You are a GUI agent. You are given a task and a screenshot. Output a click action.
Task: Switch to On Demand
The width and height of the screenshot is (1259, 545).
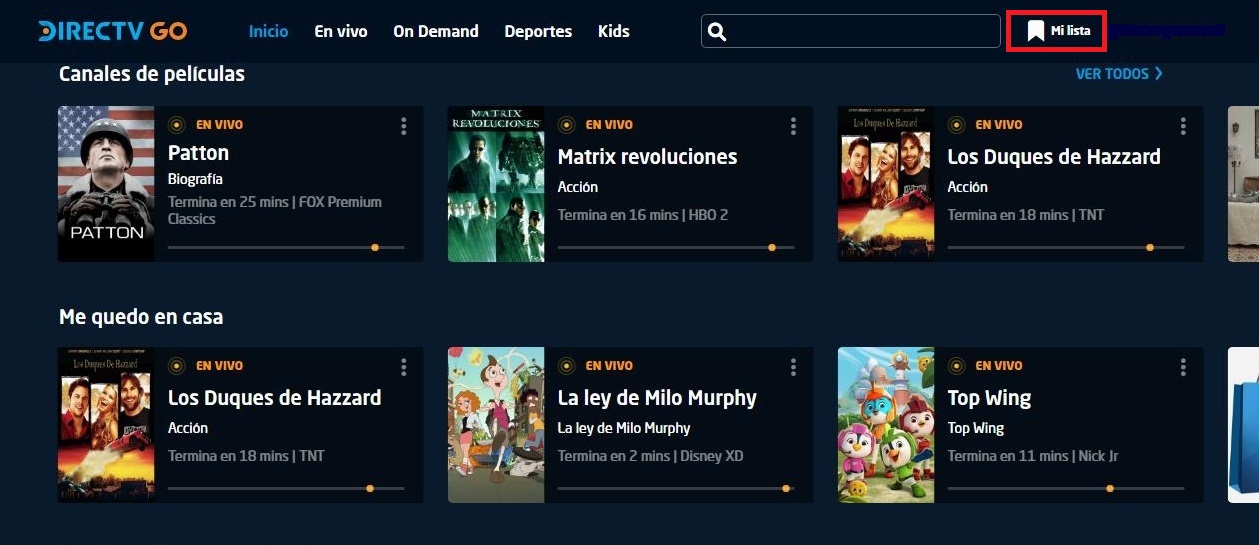[436, 31]
